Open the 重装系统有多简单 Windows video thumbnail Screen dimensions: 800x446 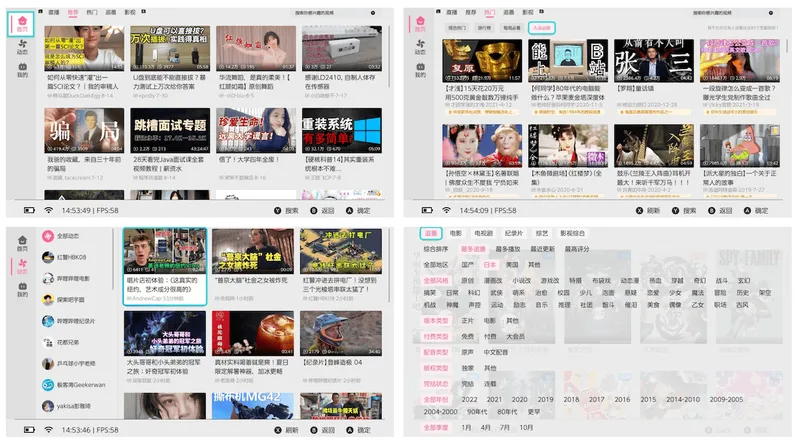[x=341, y=130]
